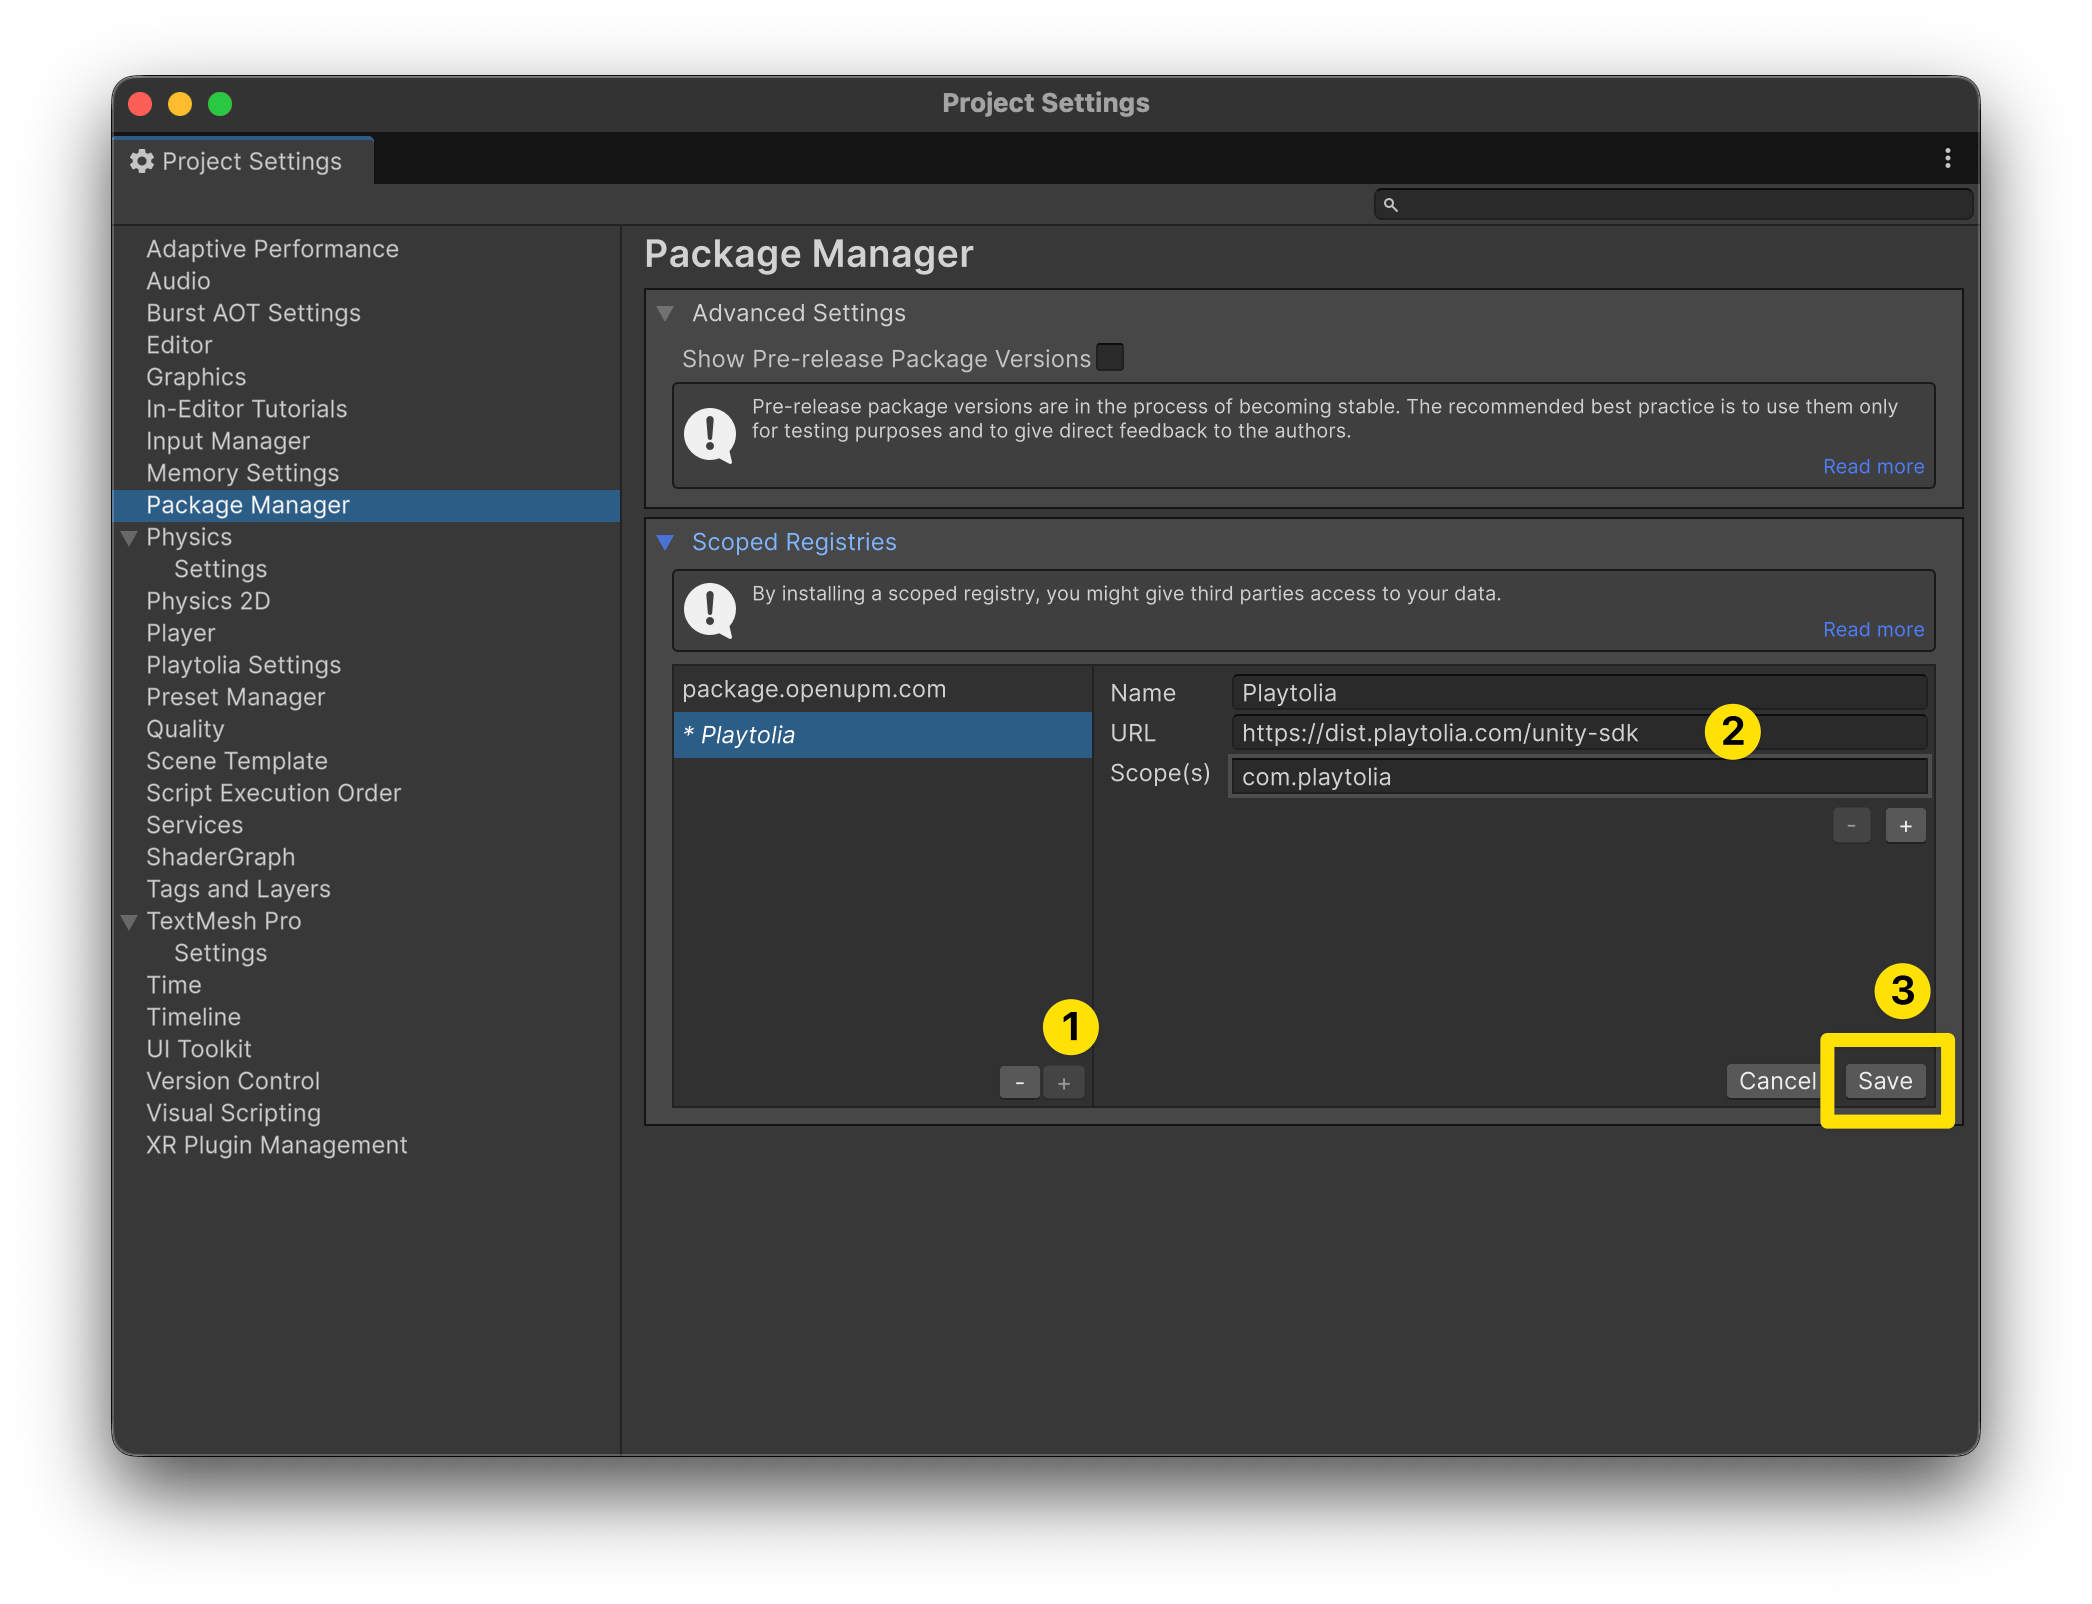Image resolution: width=2092 pixels, height=1604 pixels.
Task: Open Read more link about scoped registries
Action: (x=1873, y=630)
